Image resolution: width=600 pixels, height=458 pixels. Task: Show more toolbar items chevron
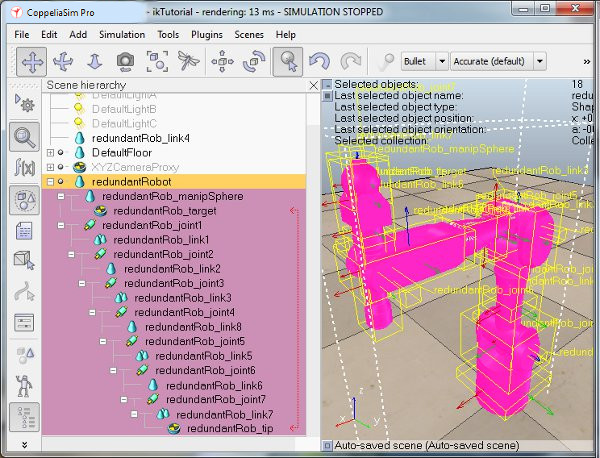click(x=587, y=62)
